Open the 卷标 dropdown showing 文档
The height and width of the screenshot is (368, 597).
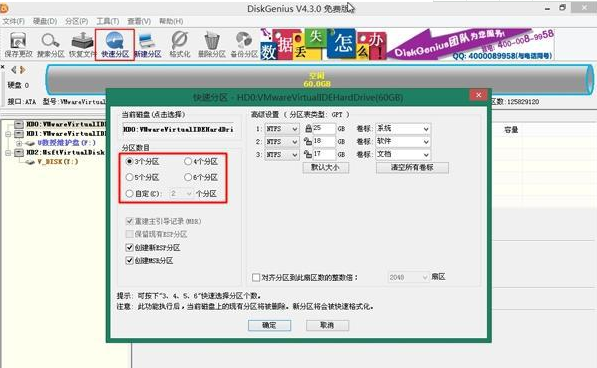click(403, 155)
